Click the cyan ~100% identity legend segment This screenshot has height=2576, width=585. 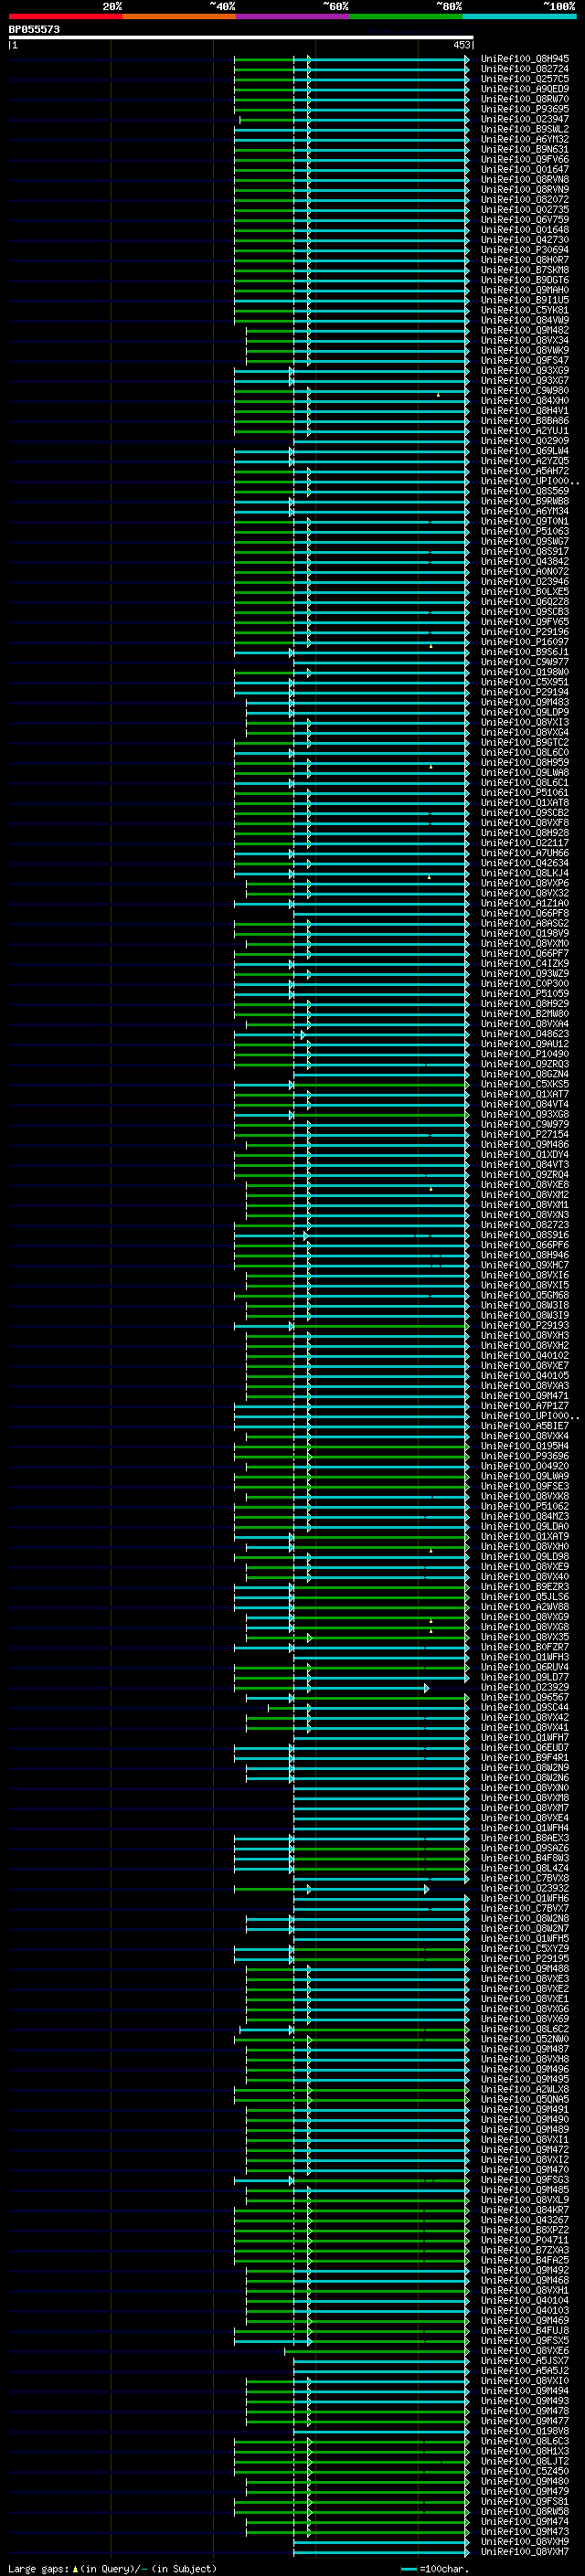coord(520,16)
